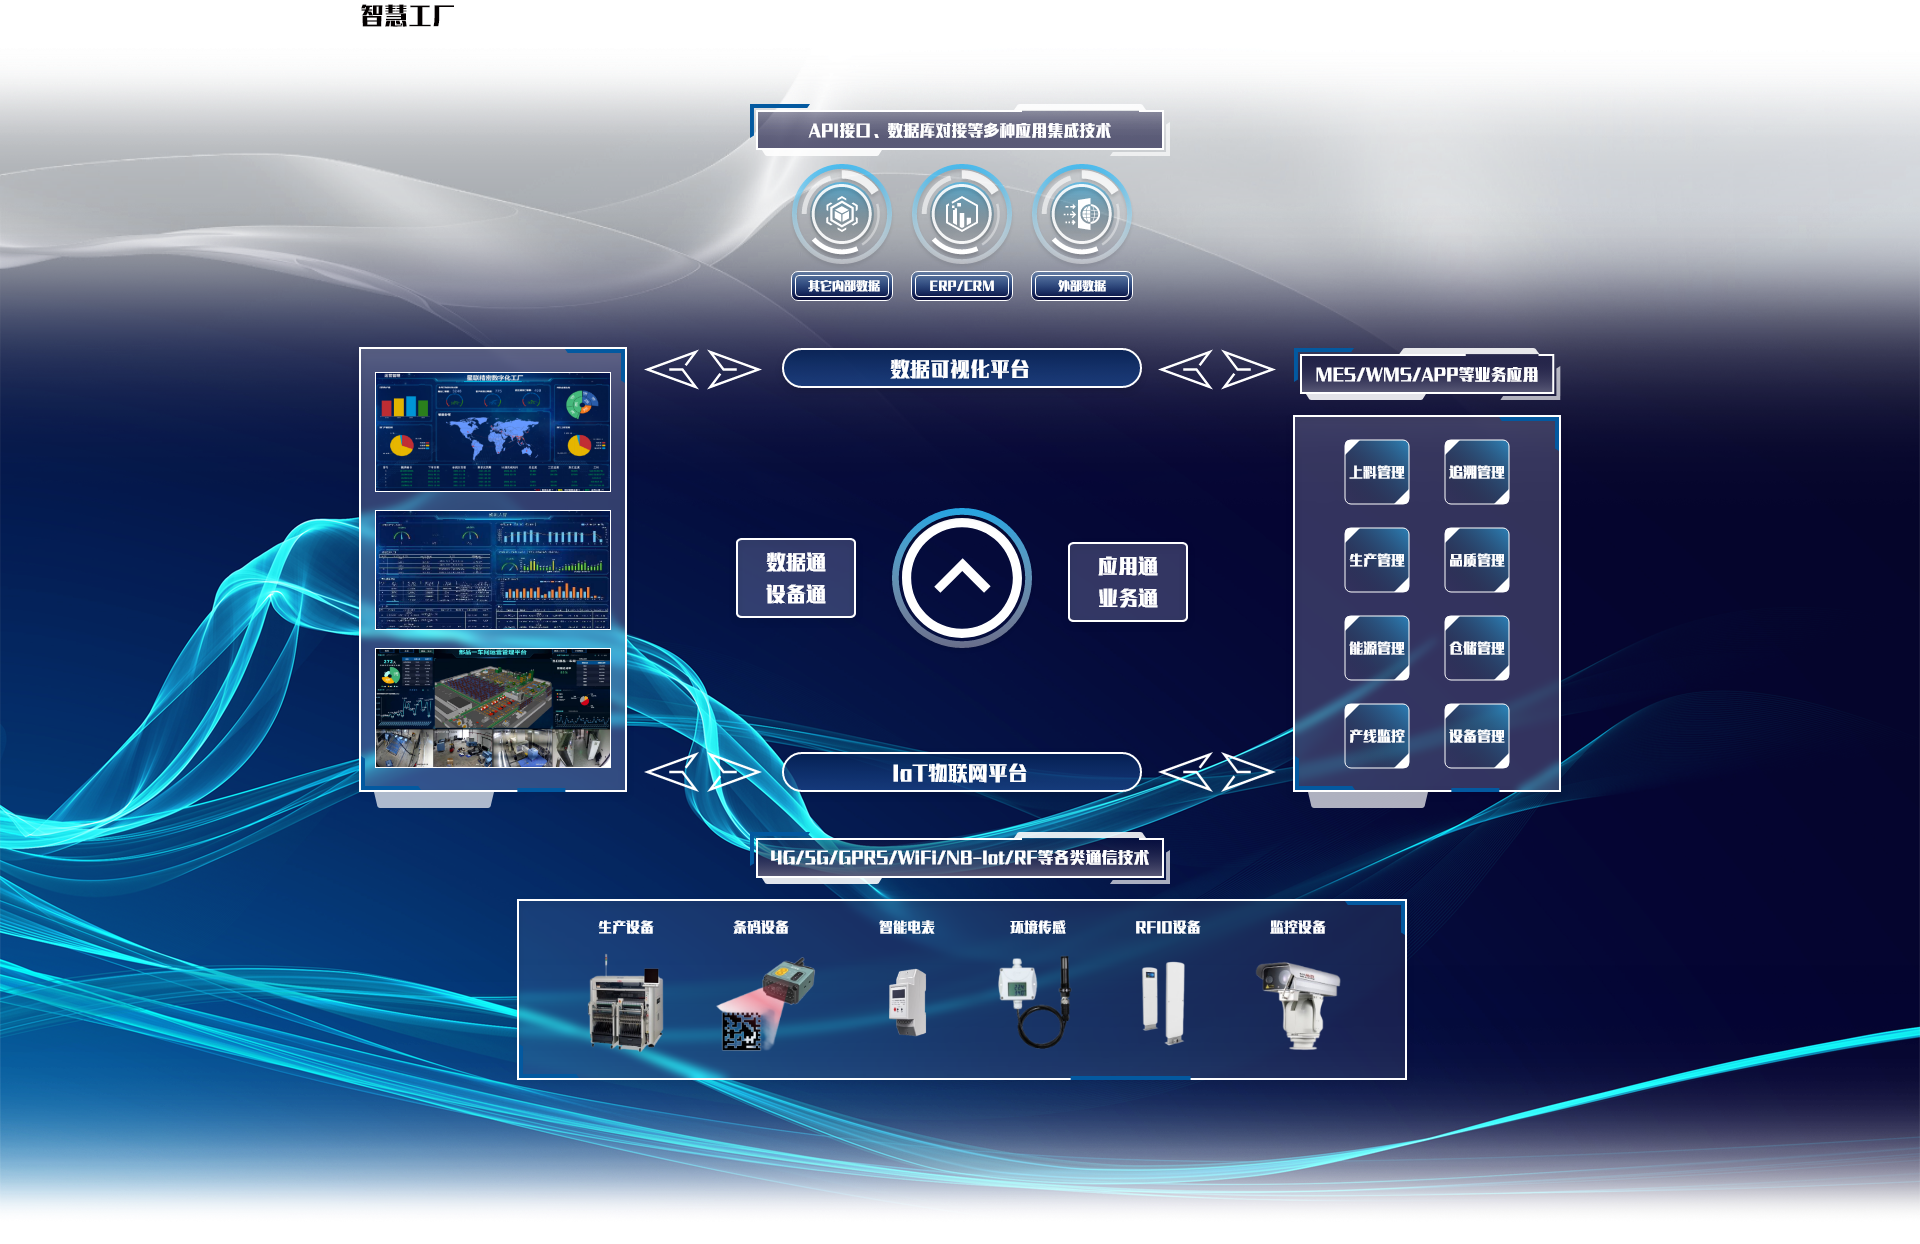The image size is (1920, 1244).
Task: Open 追溯管理 module tile
Action: pyautogui.click(x=1476, y=472)
